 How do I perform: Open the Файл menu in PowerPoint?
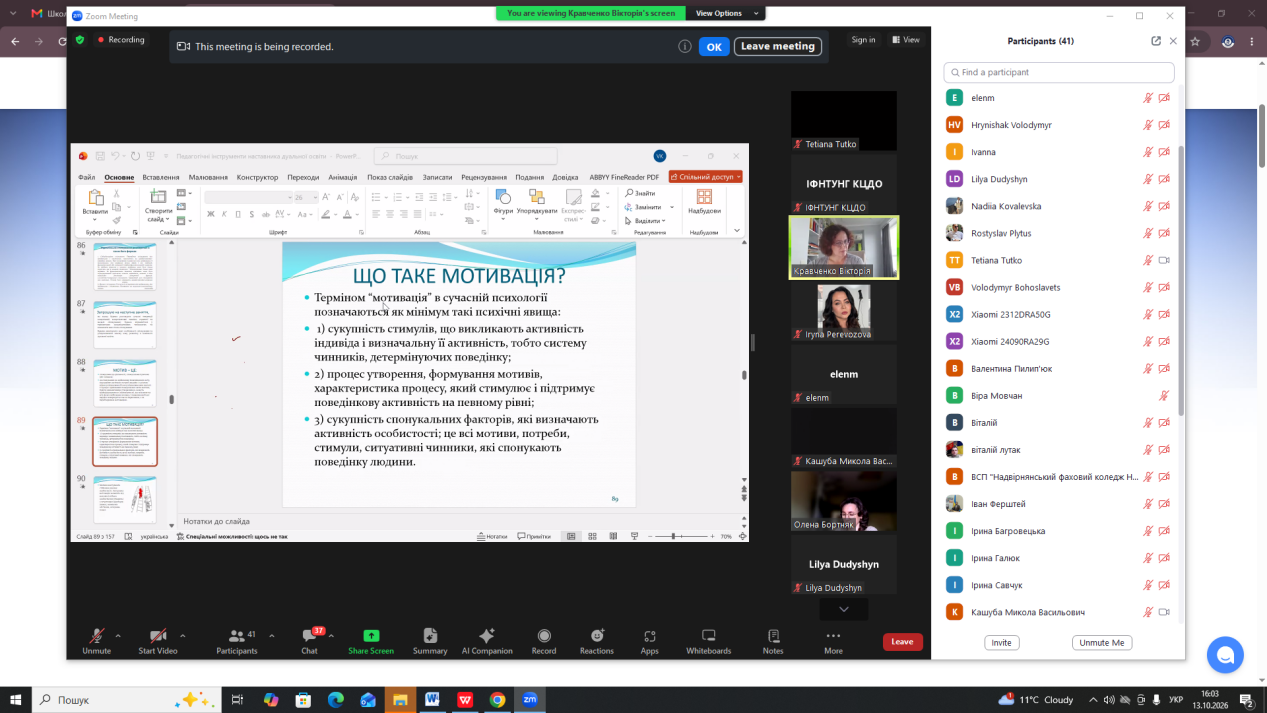[87, 177]
